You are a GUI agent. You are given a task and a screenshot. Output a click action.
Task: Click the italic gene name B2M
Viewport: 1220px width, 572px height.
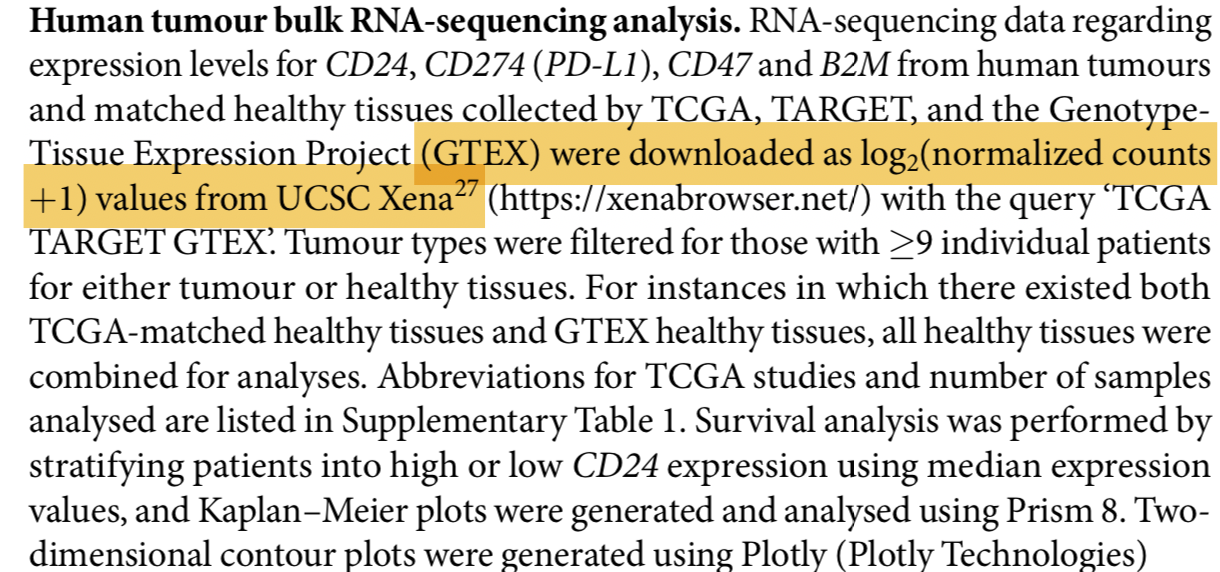851,66
